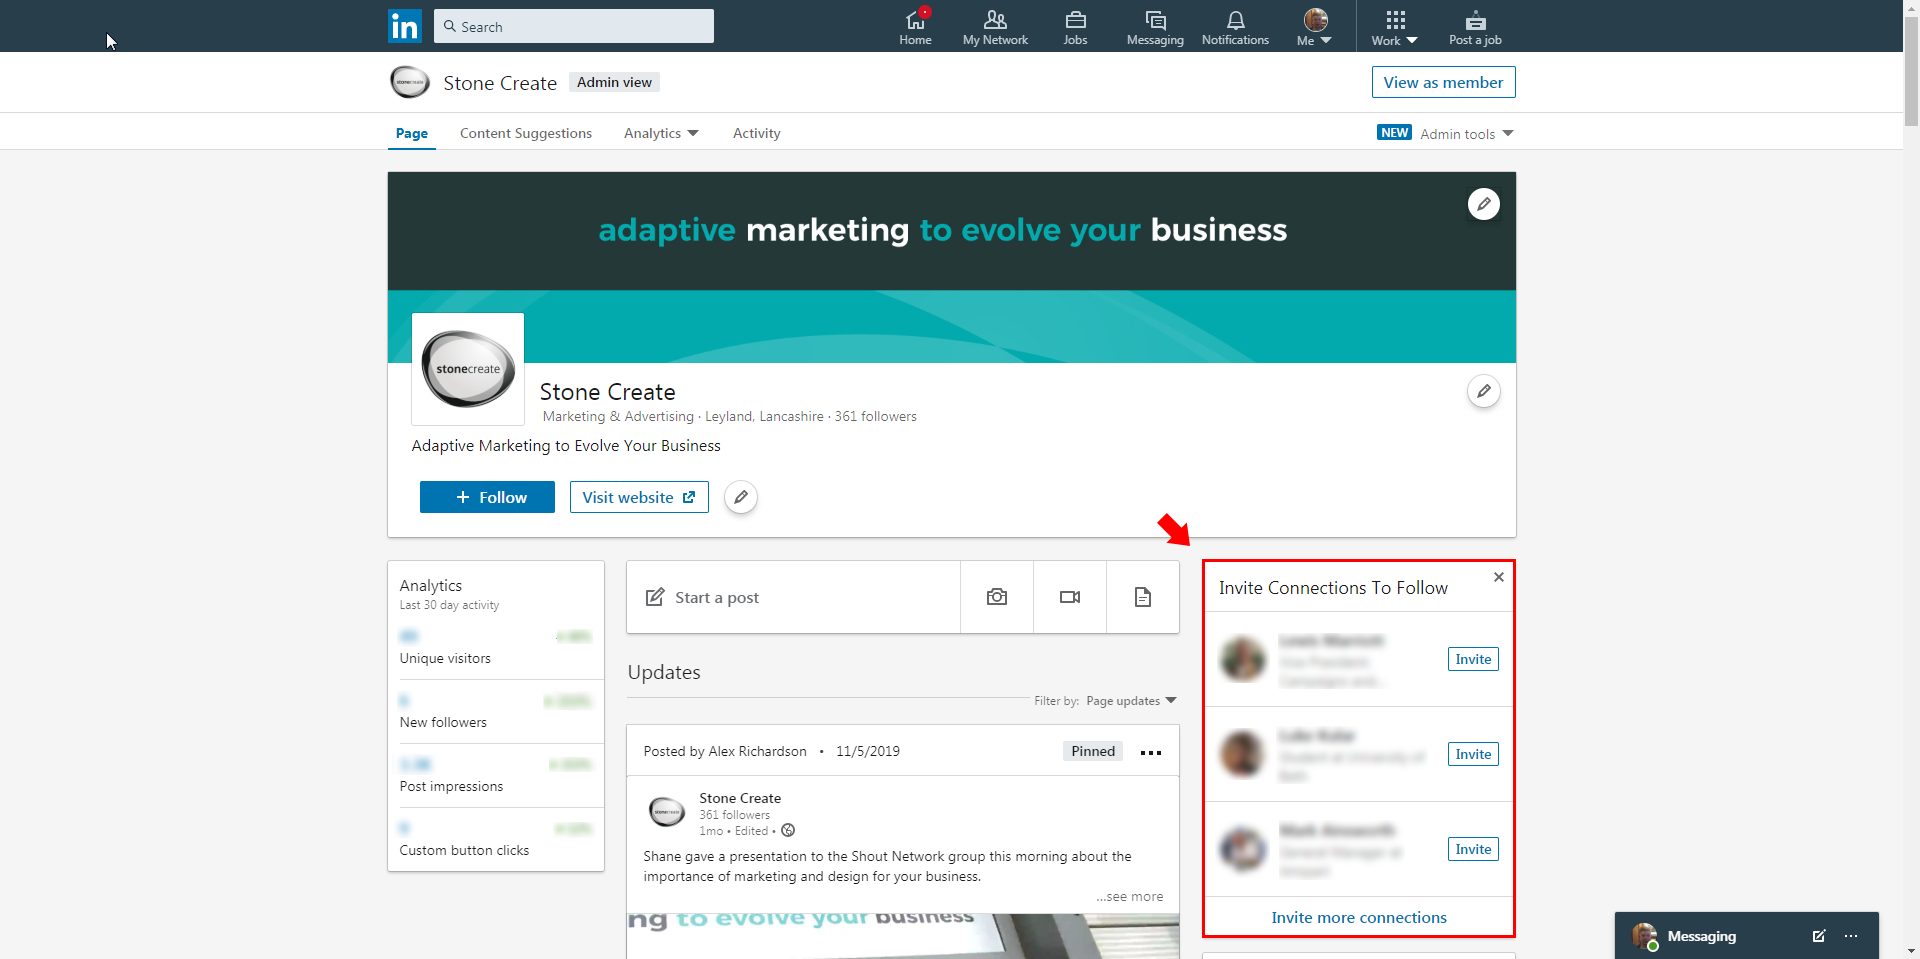
Task: Click the Visit website button
Action: 639,497
